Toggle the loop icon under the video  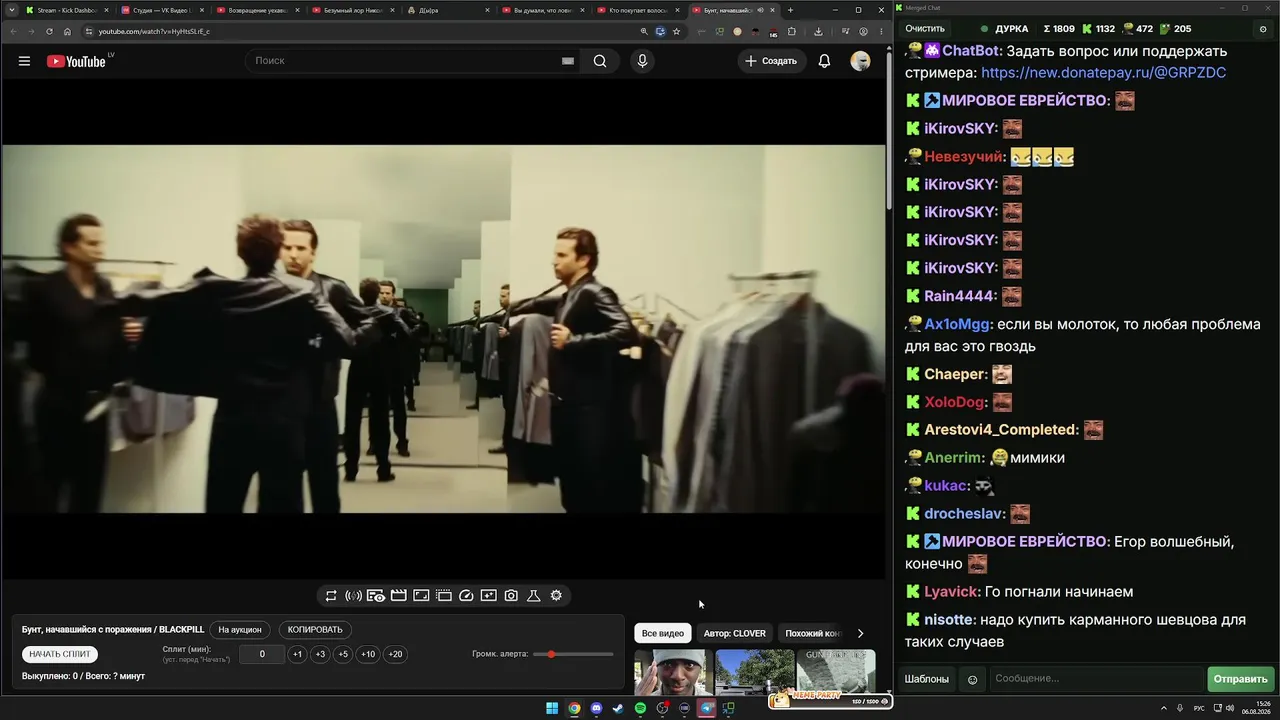(331, 596)
